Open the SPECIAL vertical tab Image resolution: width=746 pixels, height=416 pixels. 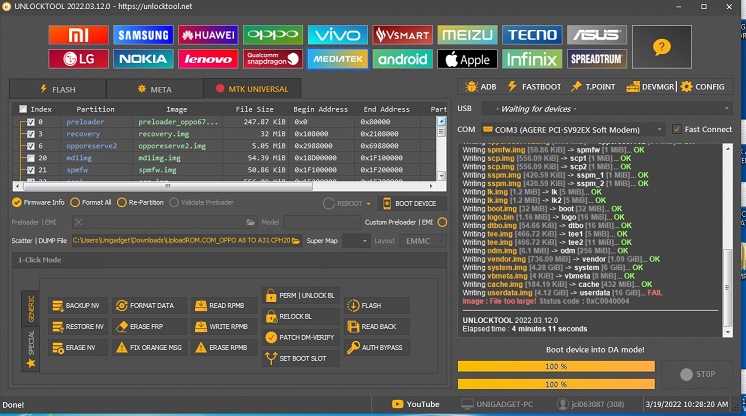[x=31, y=349]
